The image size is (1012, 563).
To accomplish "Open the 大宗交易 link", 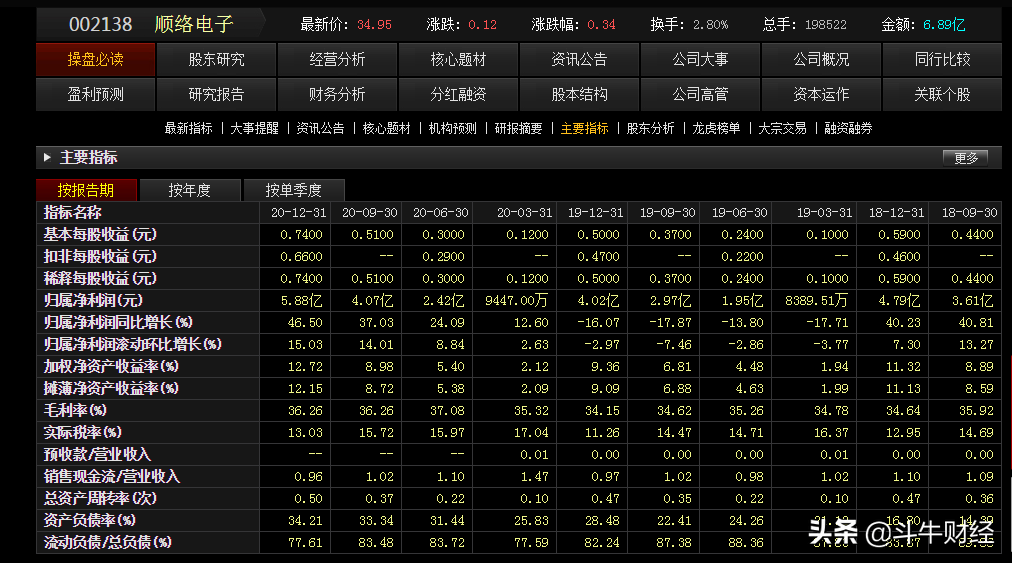I will tap(782, 128).
